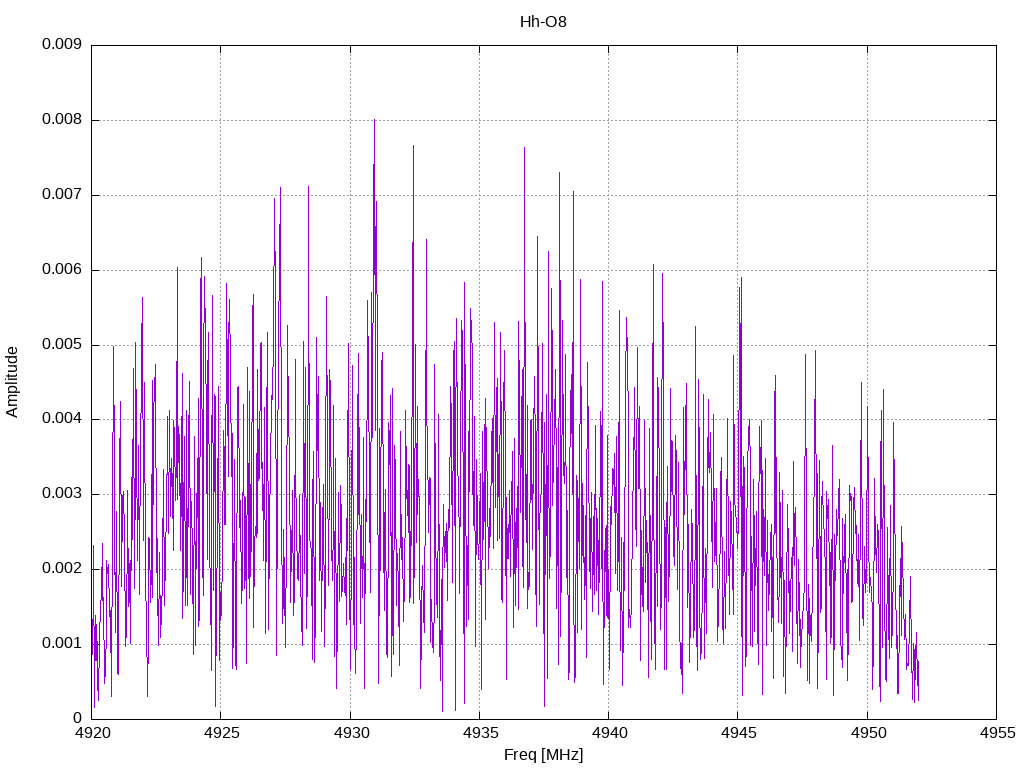Click the 0.002 y-axis tick label
Image resolution: width=1024 pixels, height=768 pixels.
coord(62,568)
